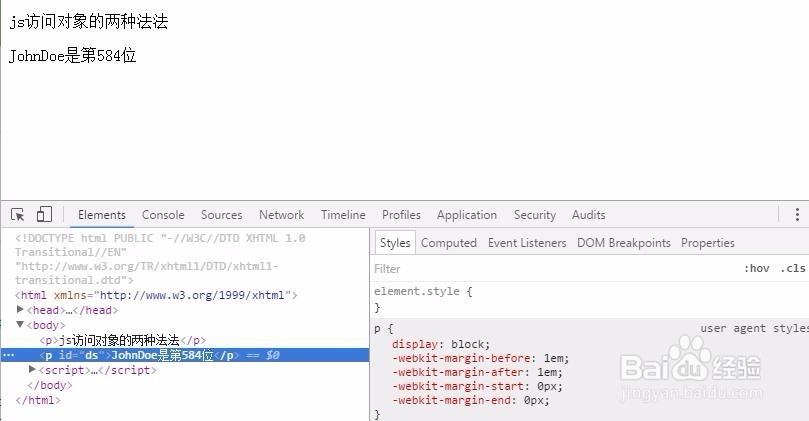Expand the head node arrow

click(x=20, y=310)
